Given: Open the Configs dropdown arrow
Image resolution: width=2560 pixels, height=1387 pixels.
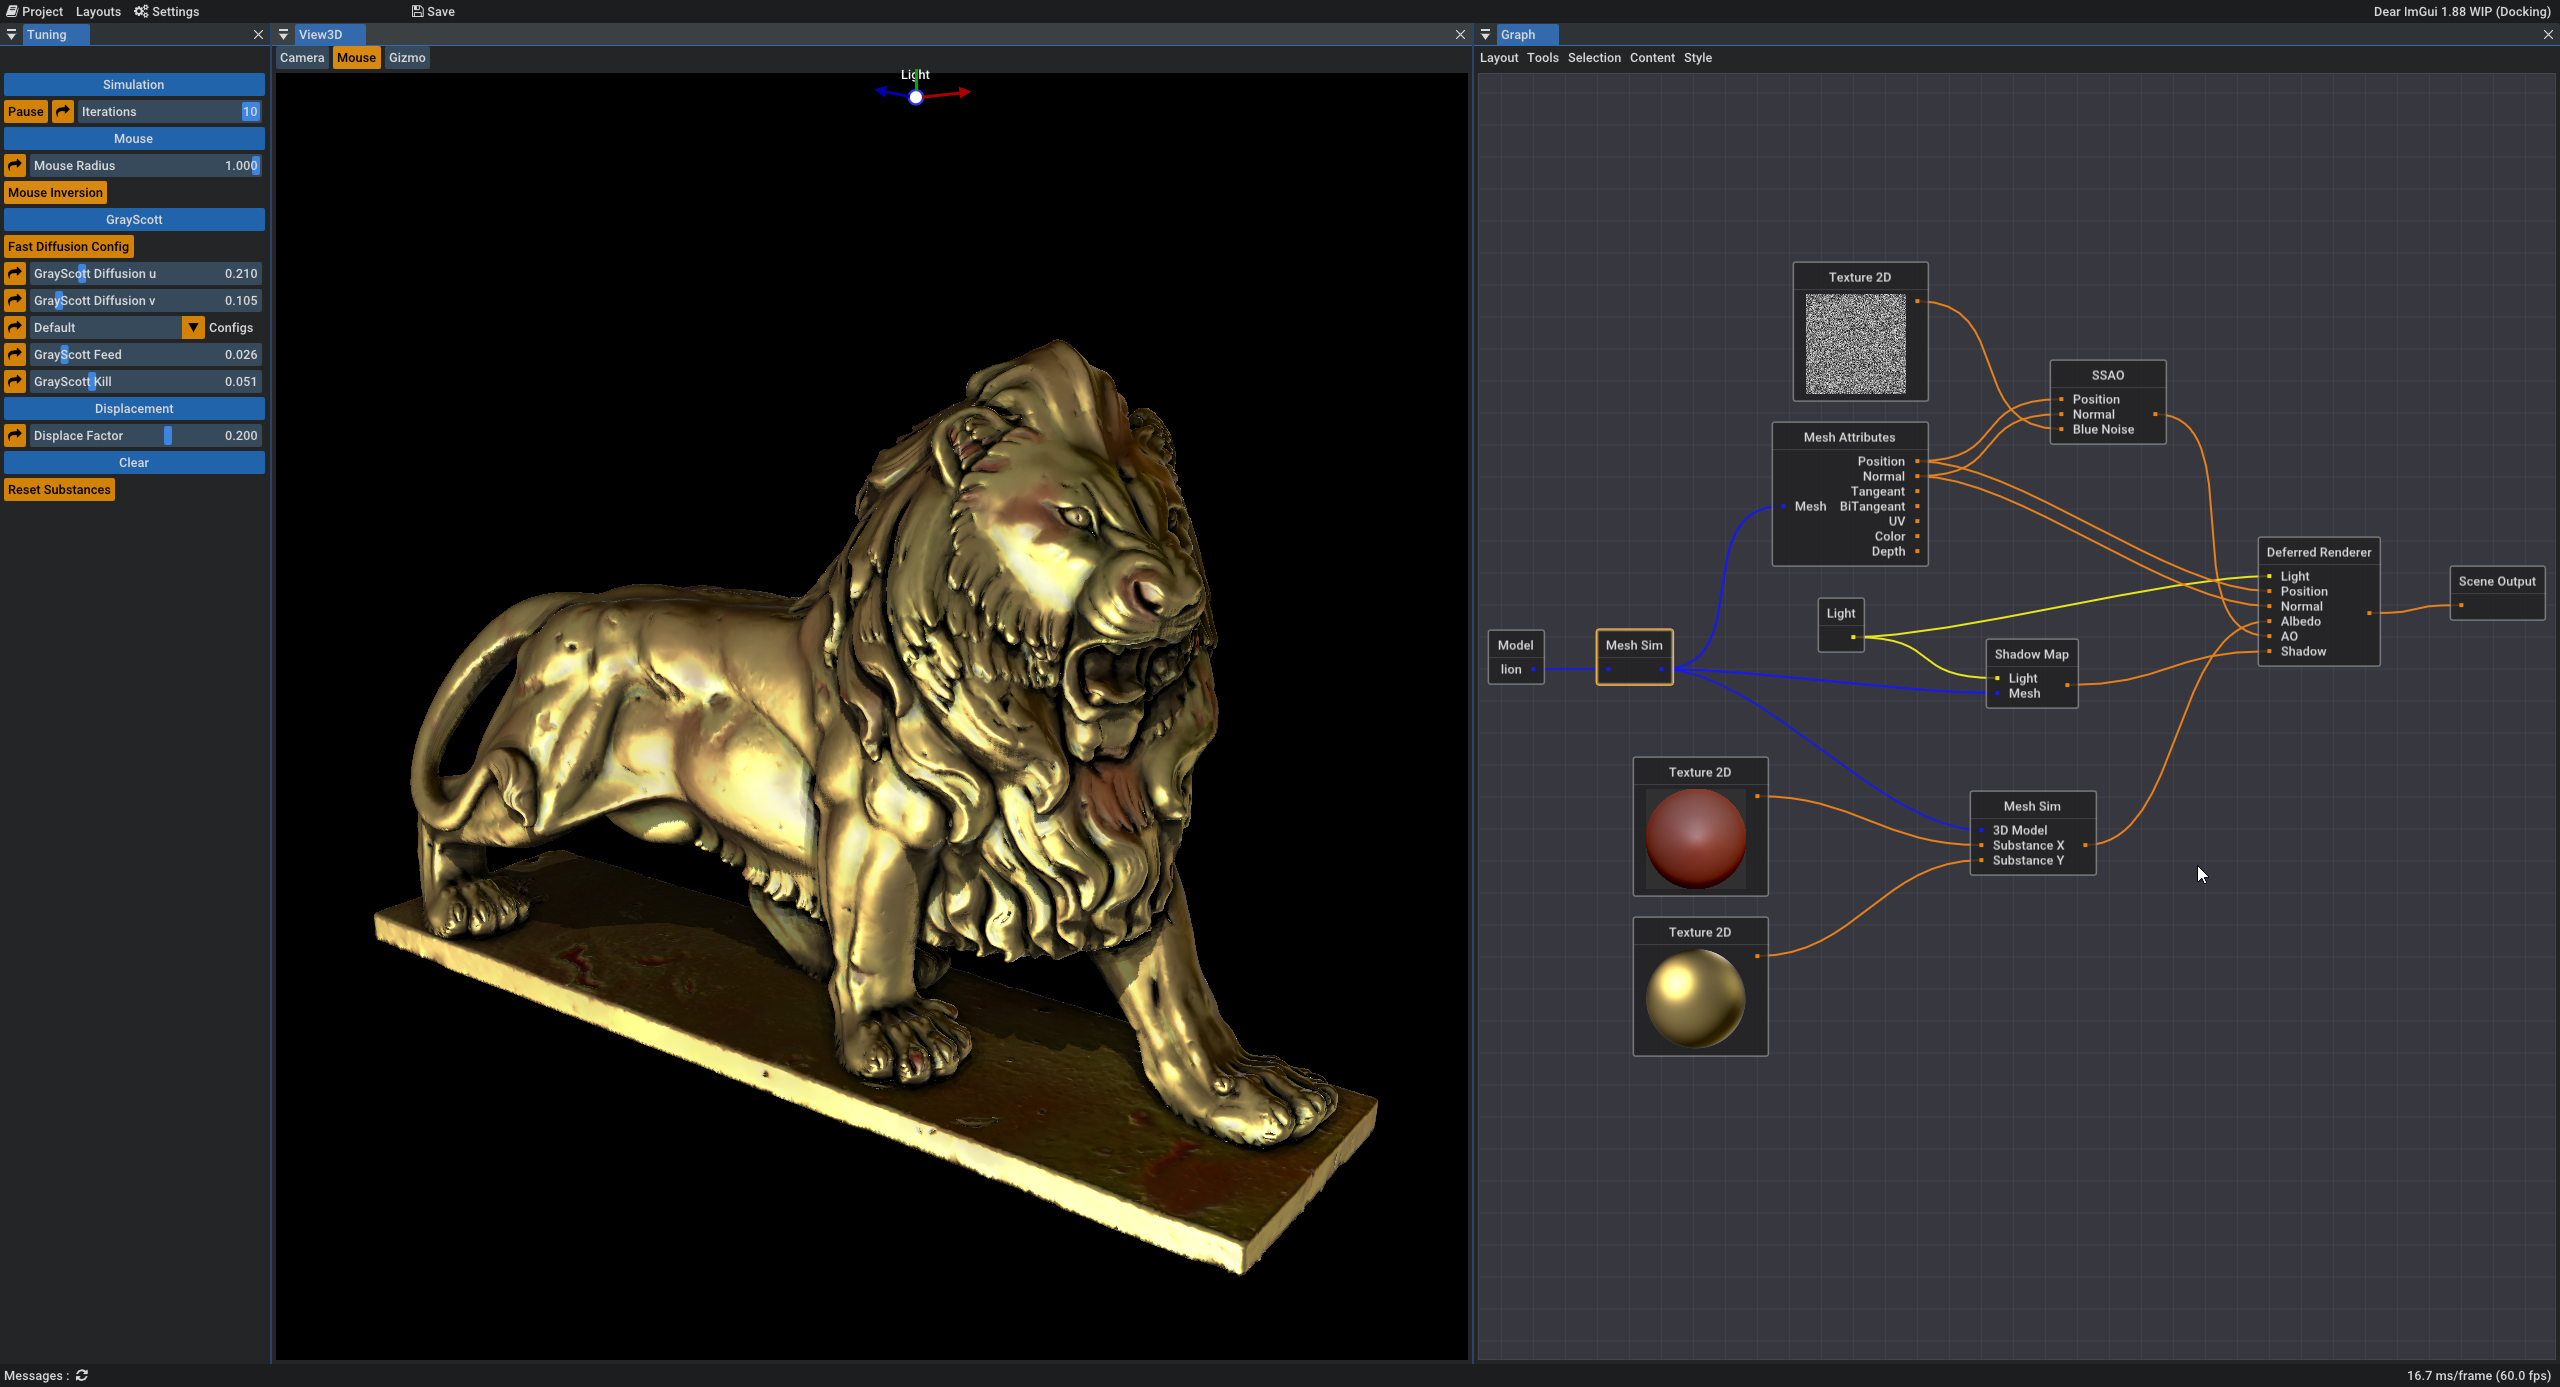Looking at the screenshot, I should (x=193, y=328).
